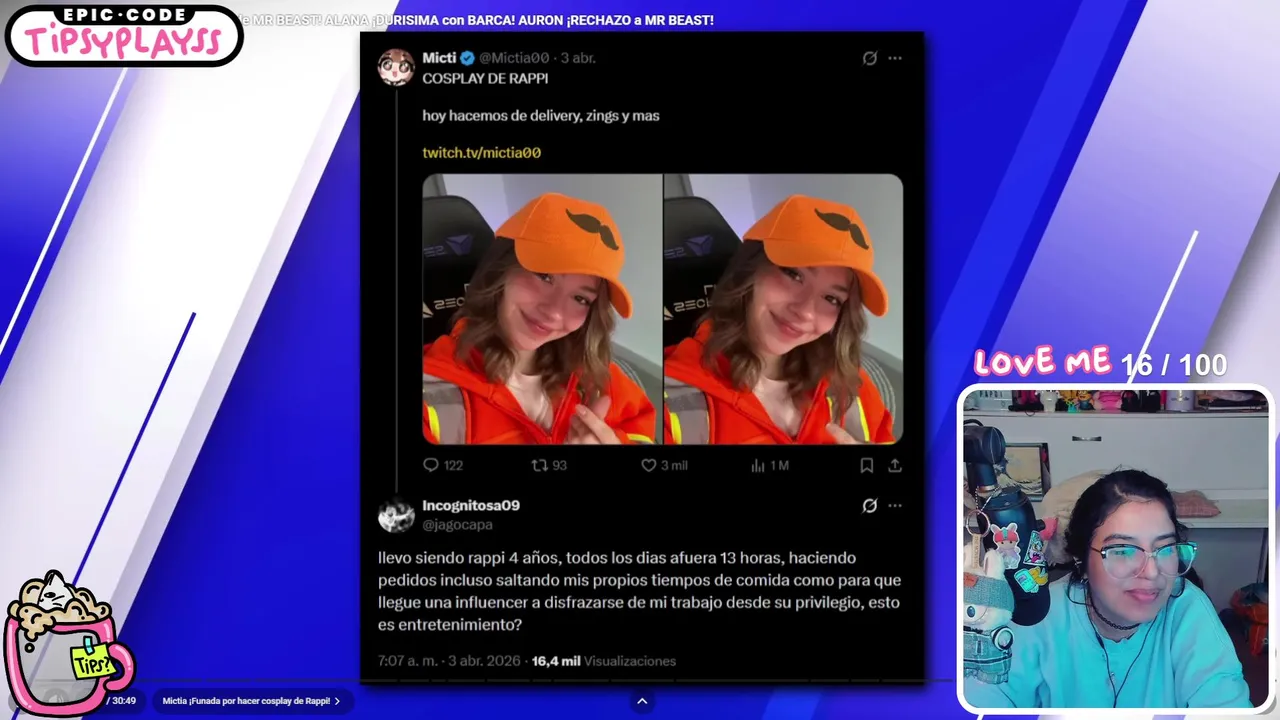
Task: Open the twitch.tv/mictia00 link
Action: (x=481, y=152)
